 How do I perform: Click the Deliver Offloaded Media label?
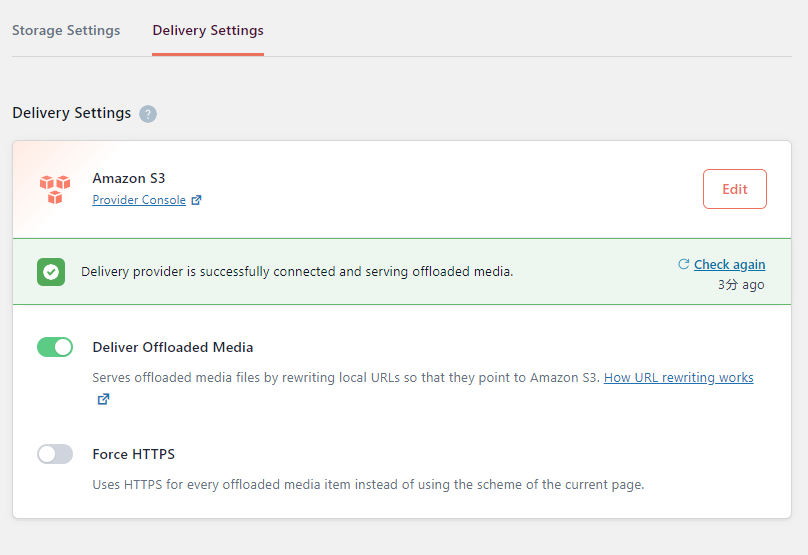173,347
